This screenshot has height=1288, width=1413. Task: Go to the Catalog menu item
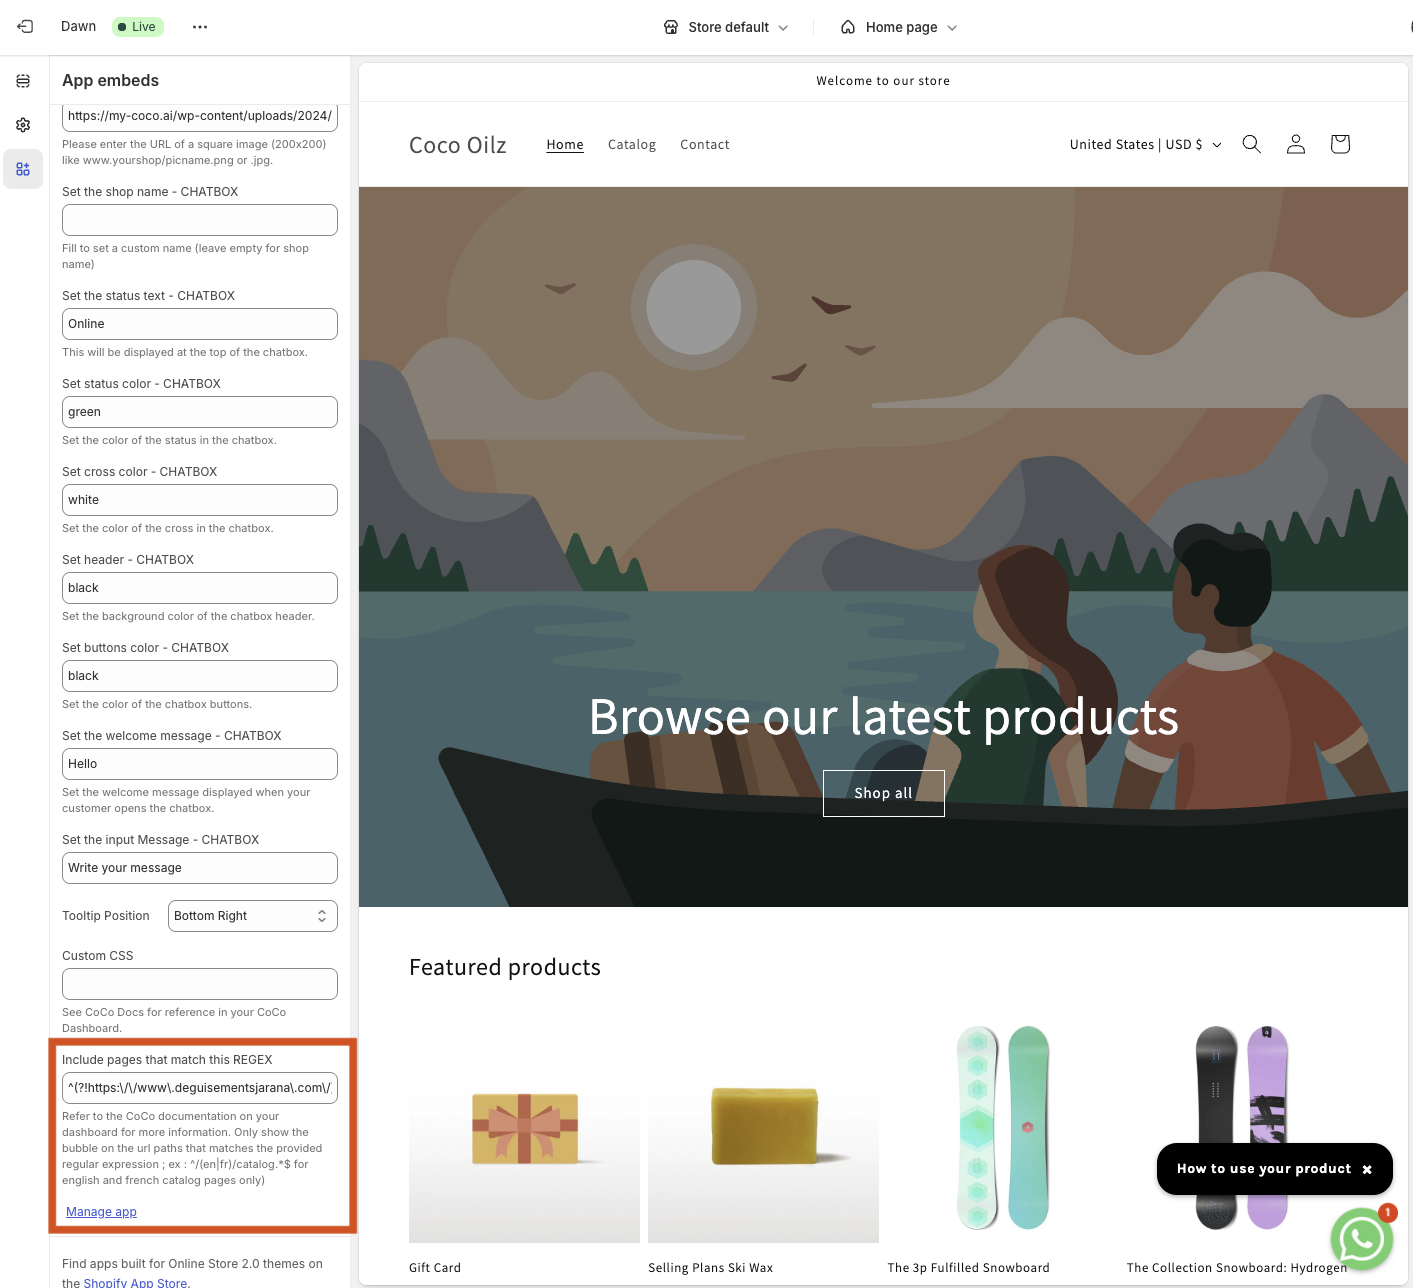pyautogui.click(x=632, y=144)
